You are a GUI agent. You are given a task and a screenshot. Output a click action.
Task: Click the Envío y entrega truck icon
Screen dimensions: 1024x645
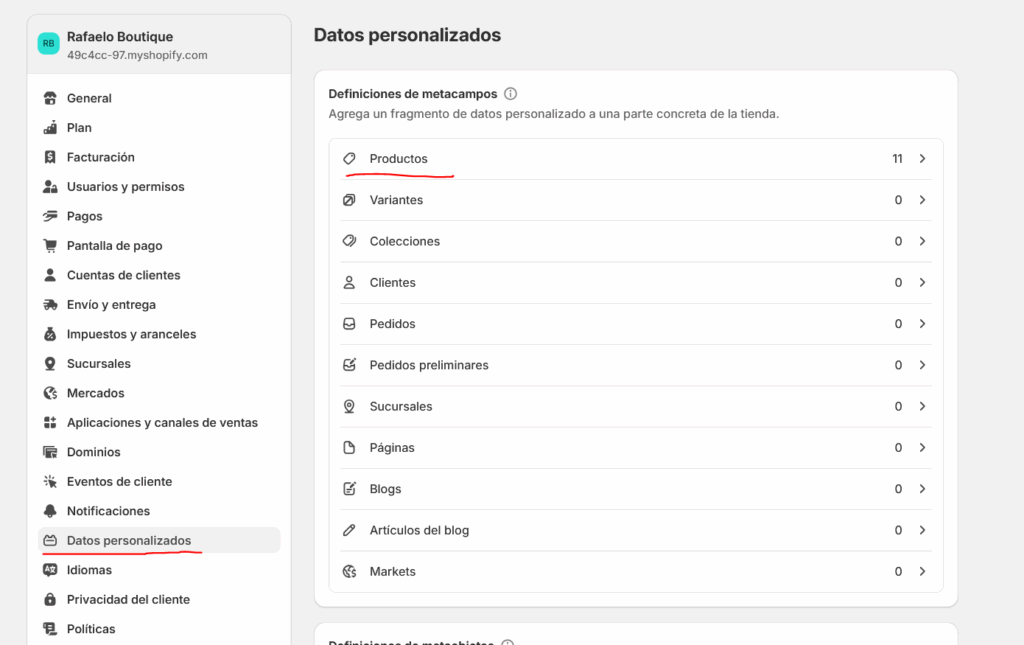50,305
